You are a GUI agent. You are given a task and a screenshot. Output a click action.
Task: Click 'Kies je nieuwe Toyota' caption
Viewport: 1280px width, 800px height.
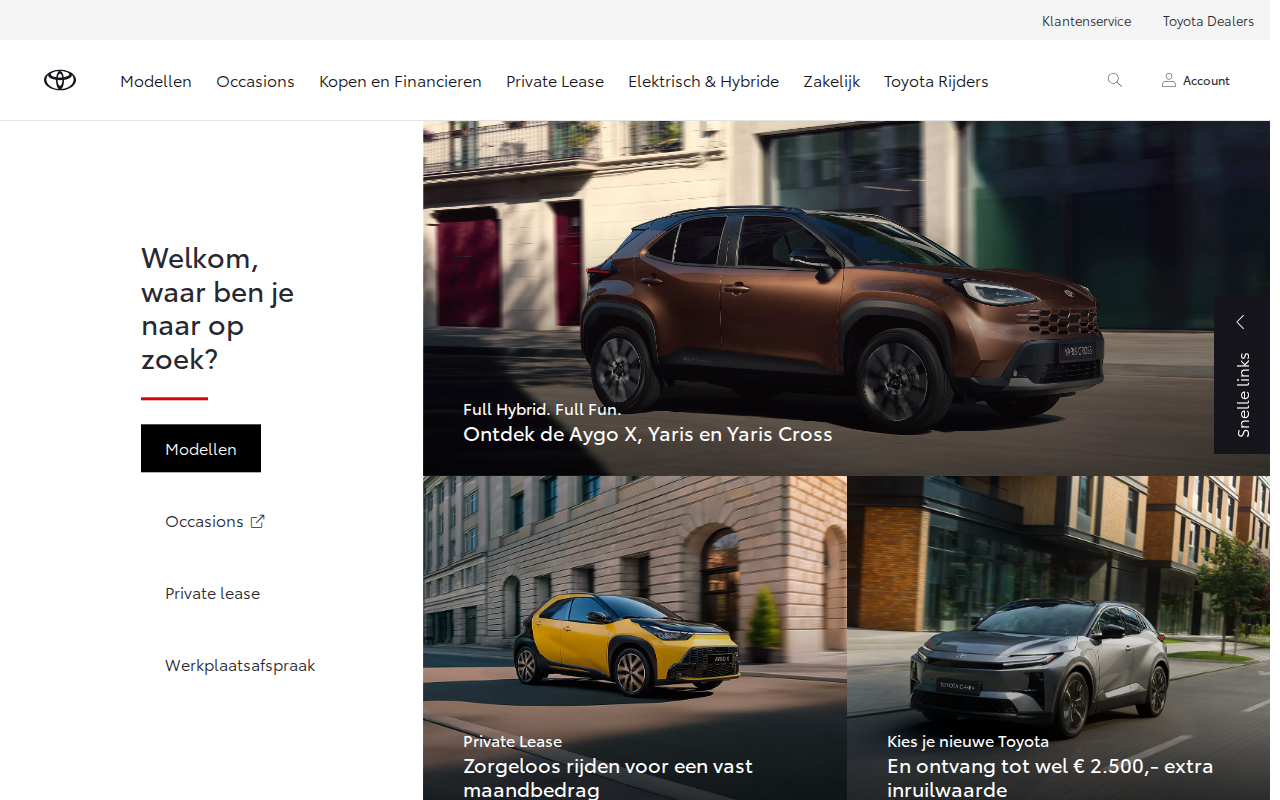coord(968,741)
